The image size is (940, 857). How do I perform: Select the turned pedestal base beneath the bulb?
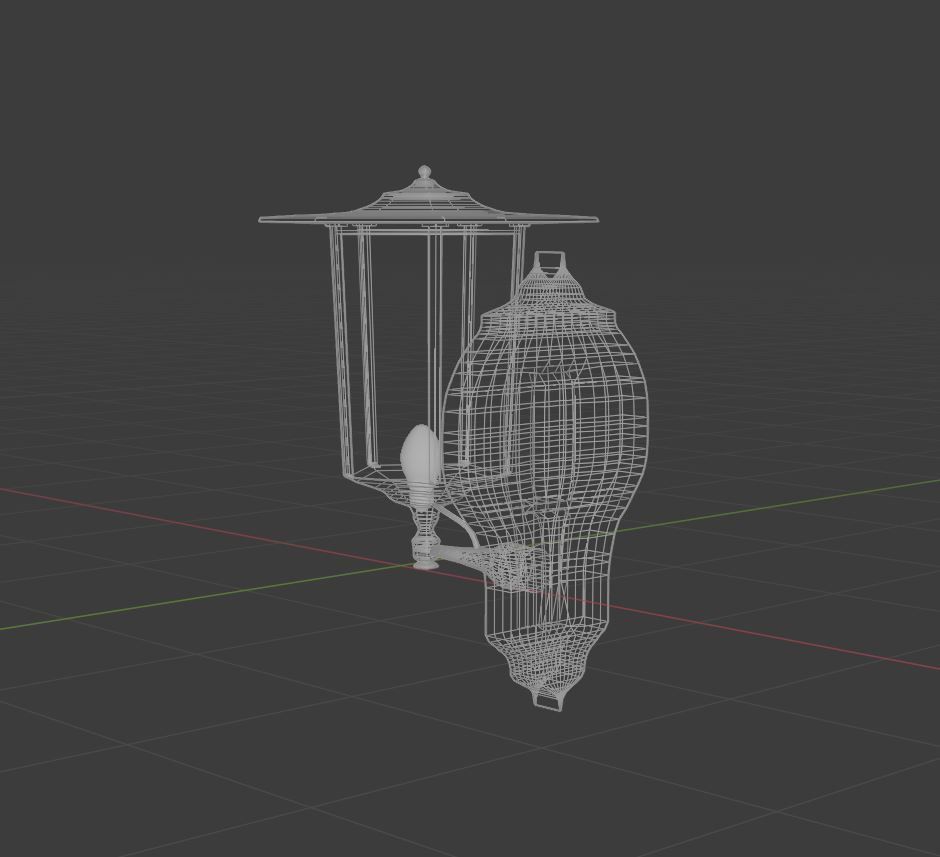[x=424, y=536]
